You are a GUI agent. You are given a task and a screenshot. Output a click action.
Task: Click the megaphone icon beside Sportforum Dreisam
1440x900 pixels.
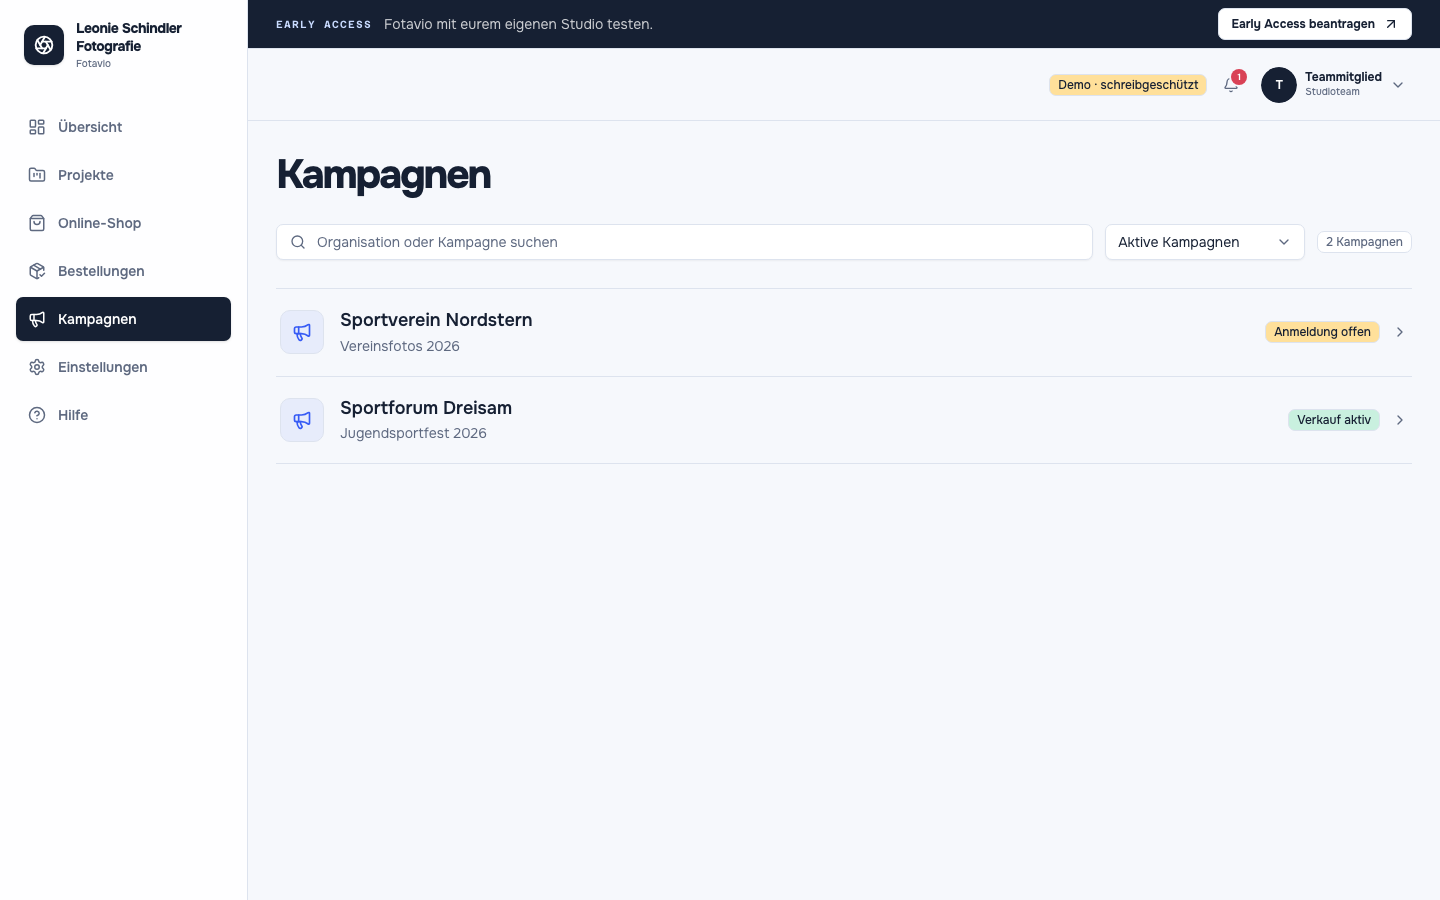(302, 420)
